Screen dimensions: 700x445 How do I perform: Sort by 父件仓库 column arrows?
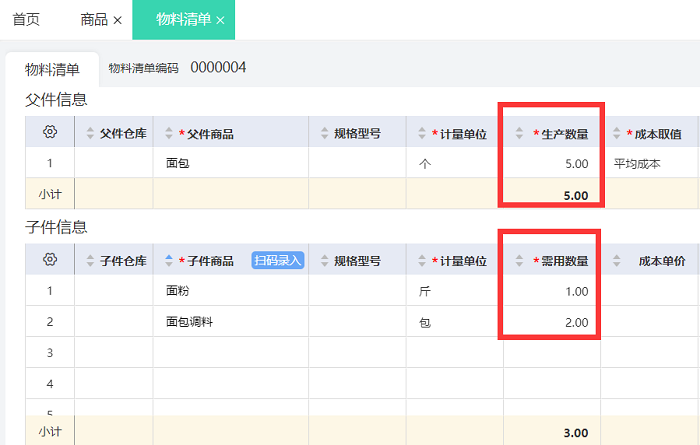click(x=90, y=133)
